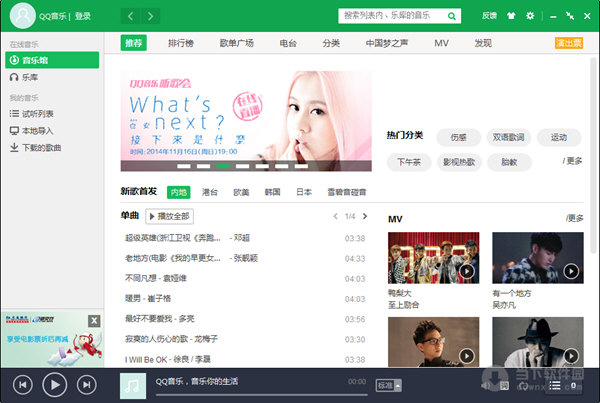The height and width of the screenshot is (403, 600).
Task: Go back with the left arrow
Action: [x=130, y=16]
